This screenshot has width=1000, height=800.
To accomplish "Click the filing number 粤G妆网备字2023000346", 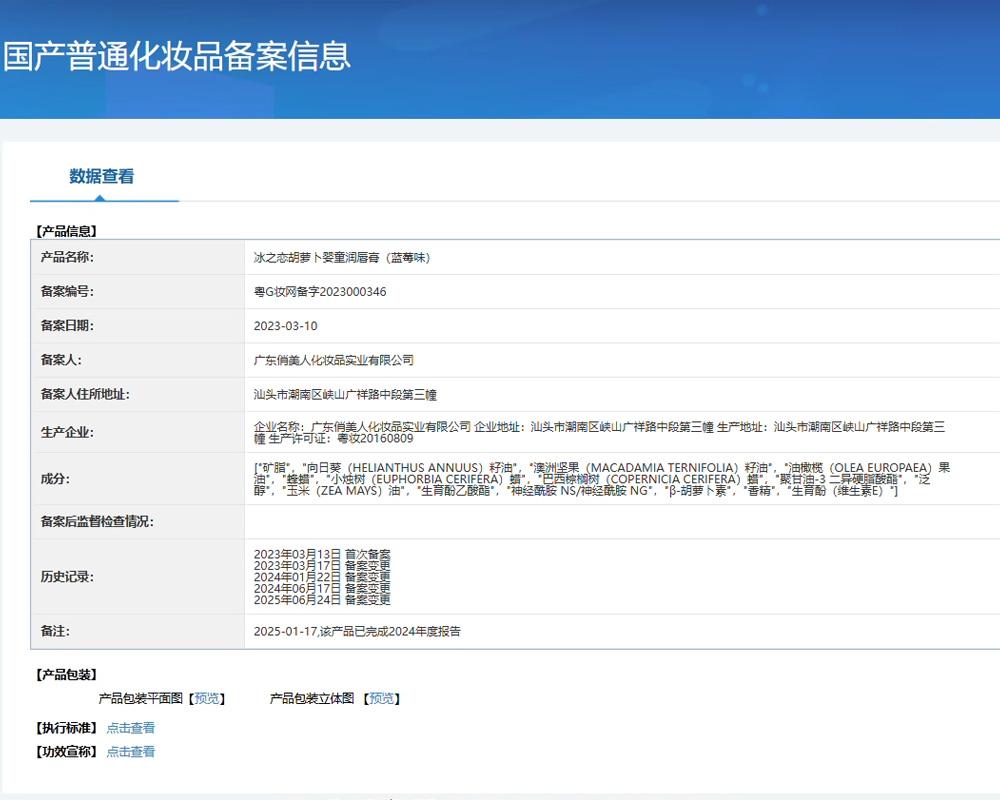I will coord(320,292).
